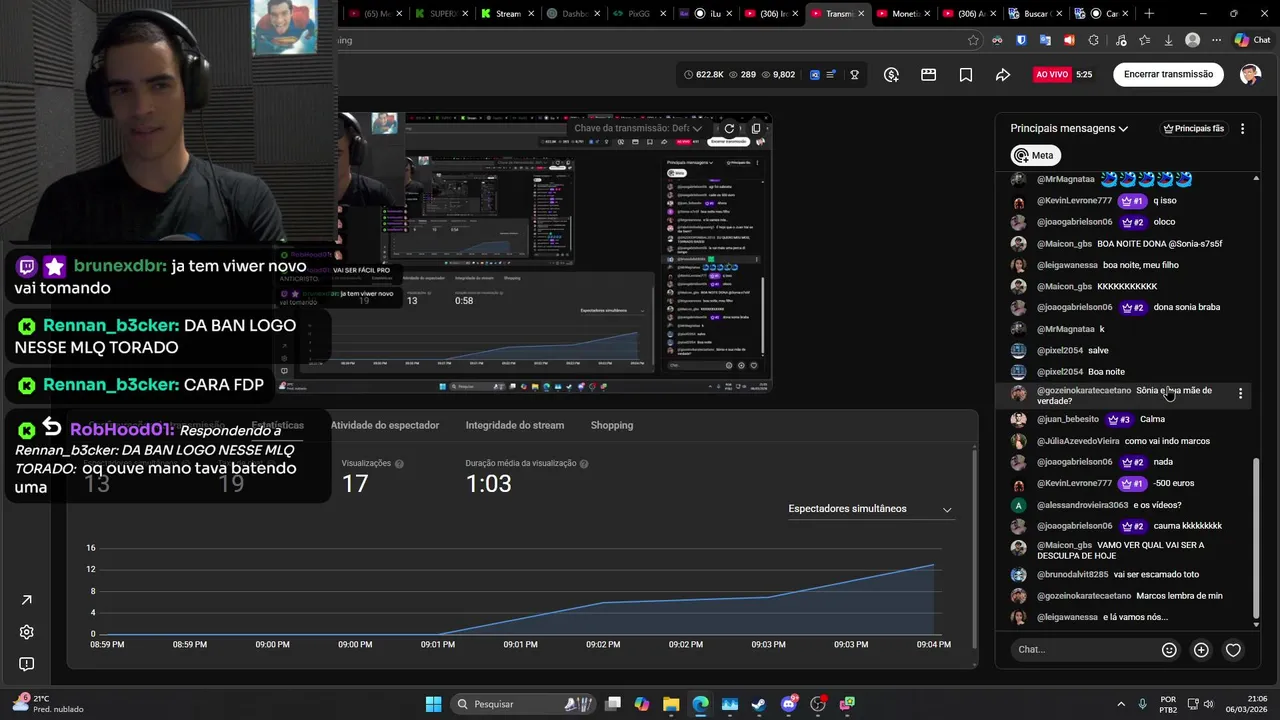Open browser downloads panel
Screen dimensions: 1280x720
[1168, 40]
